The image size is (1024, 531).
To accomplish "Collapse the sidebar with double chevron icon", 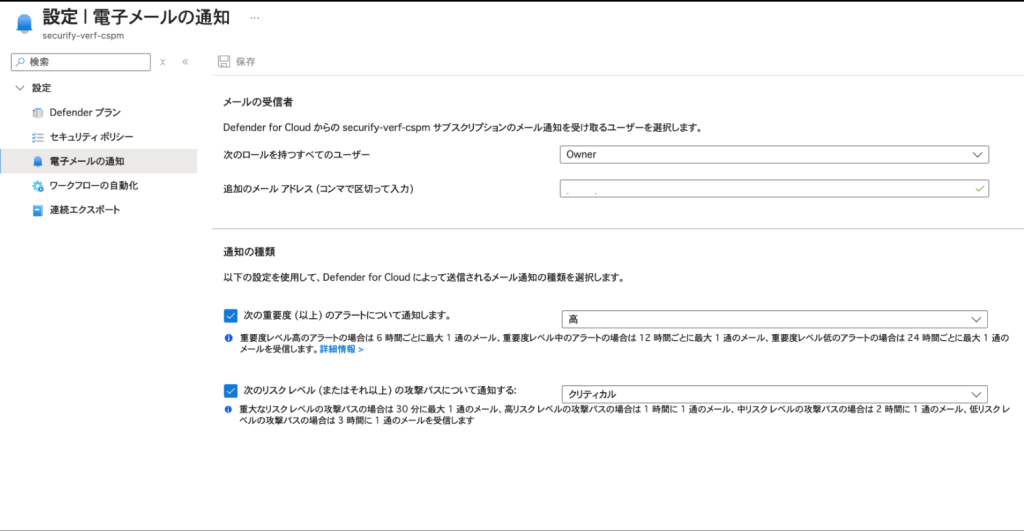I will (x=185, y=62).
